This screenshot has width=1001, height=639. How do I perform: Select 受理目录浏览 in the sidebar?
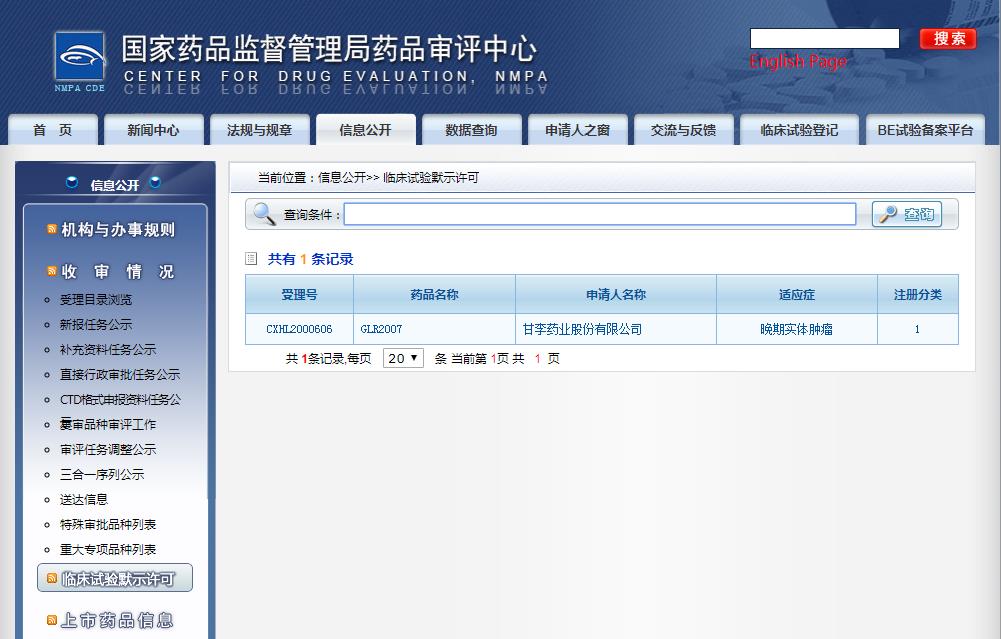(96, 299)
